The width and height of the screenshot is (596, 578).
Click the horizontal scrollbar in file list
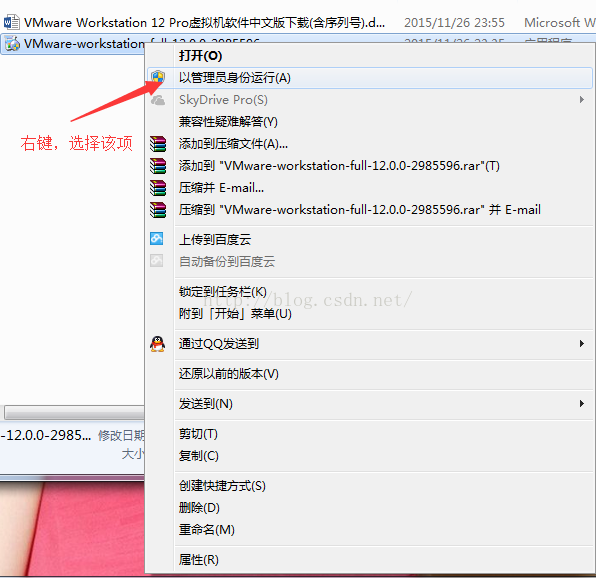74,412
